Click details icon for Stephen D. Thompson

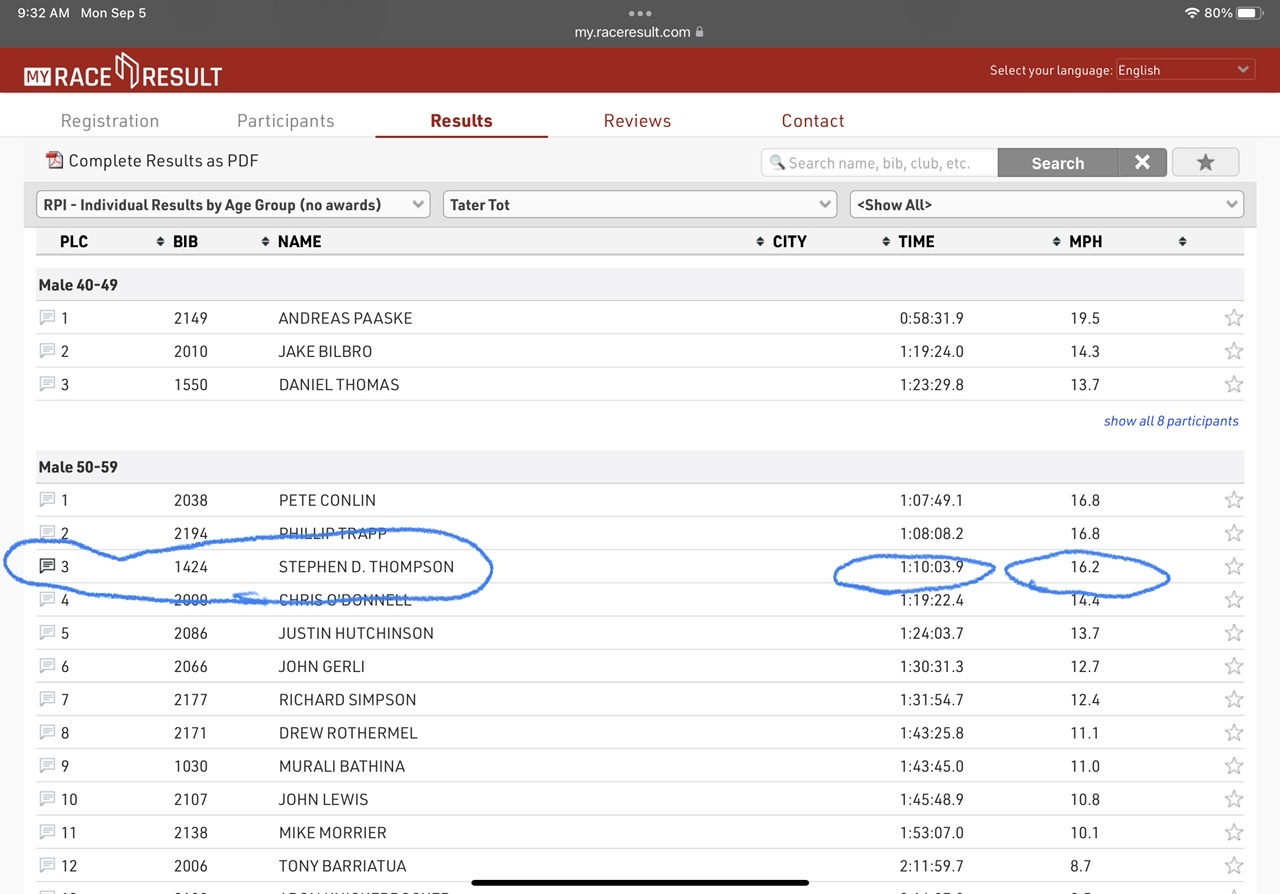[x=47, y=566]
